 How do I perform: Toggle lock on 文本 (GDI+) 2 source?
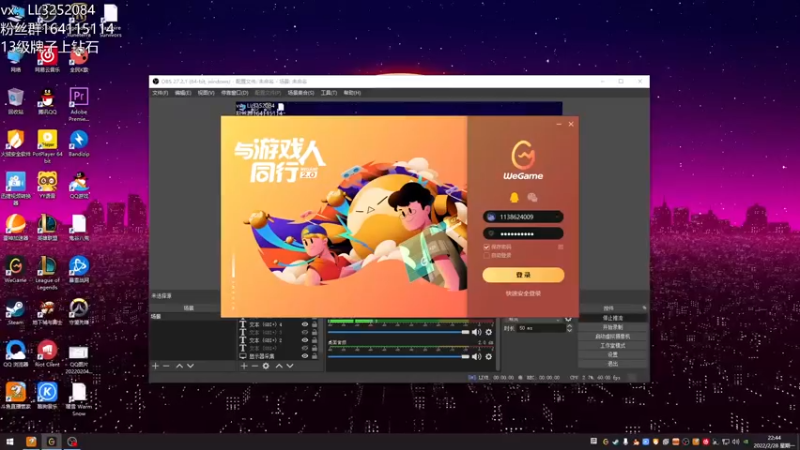(x=315, y=340)
